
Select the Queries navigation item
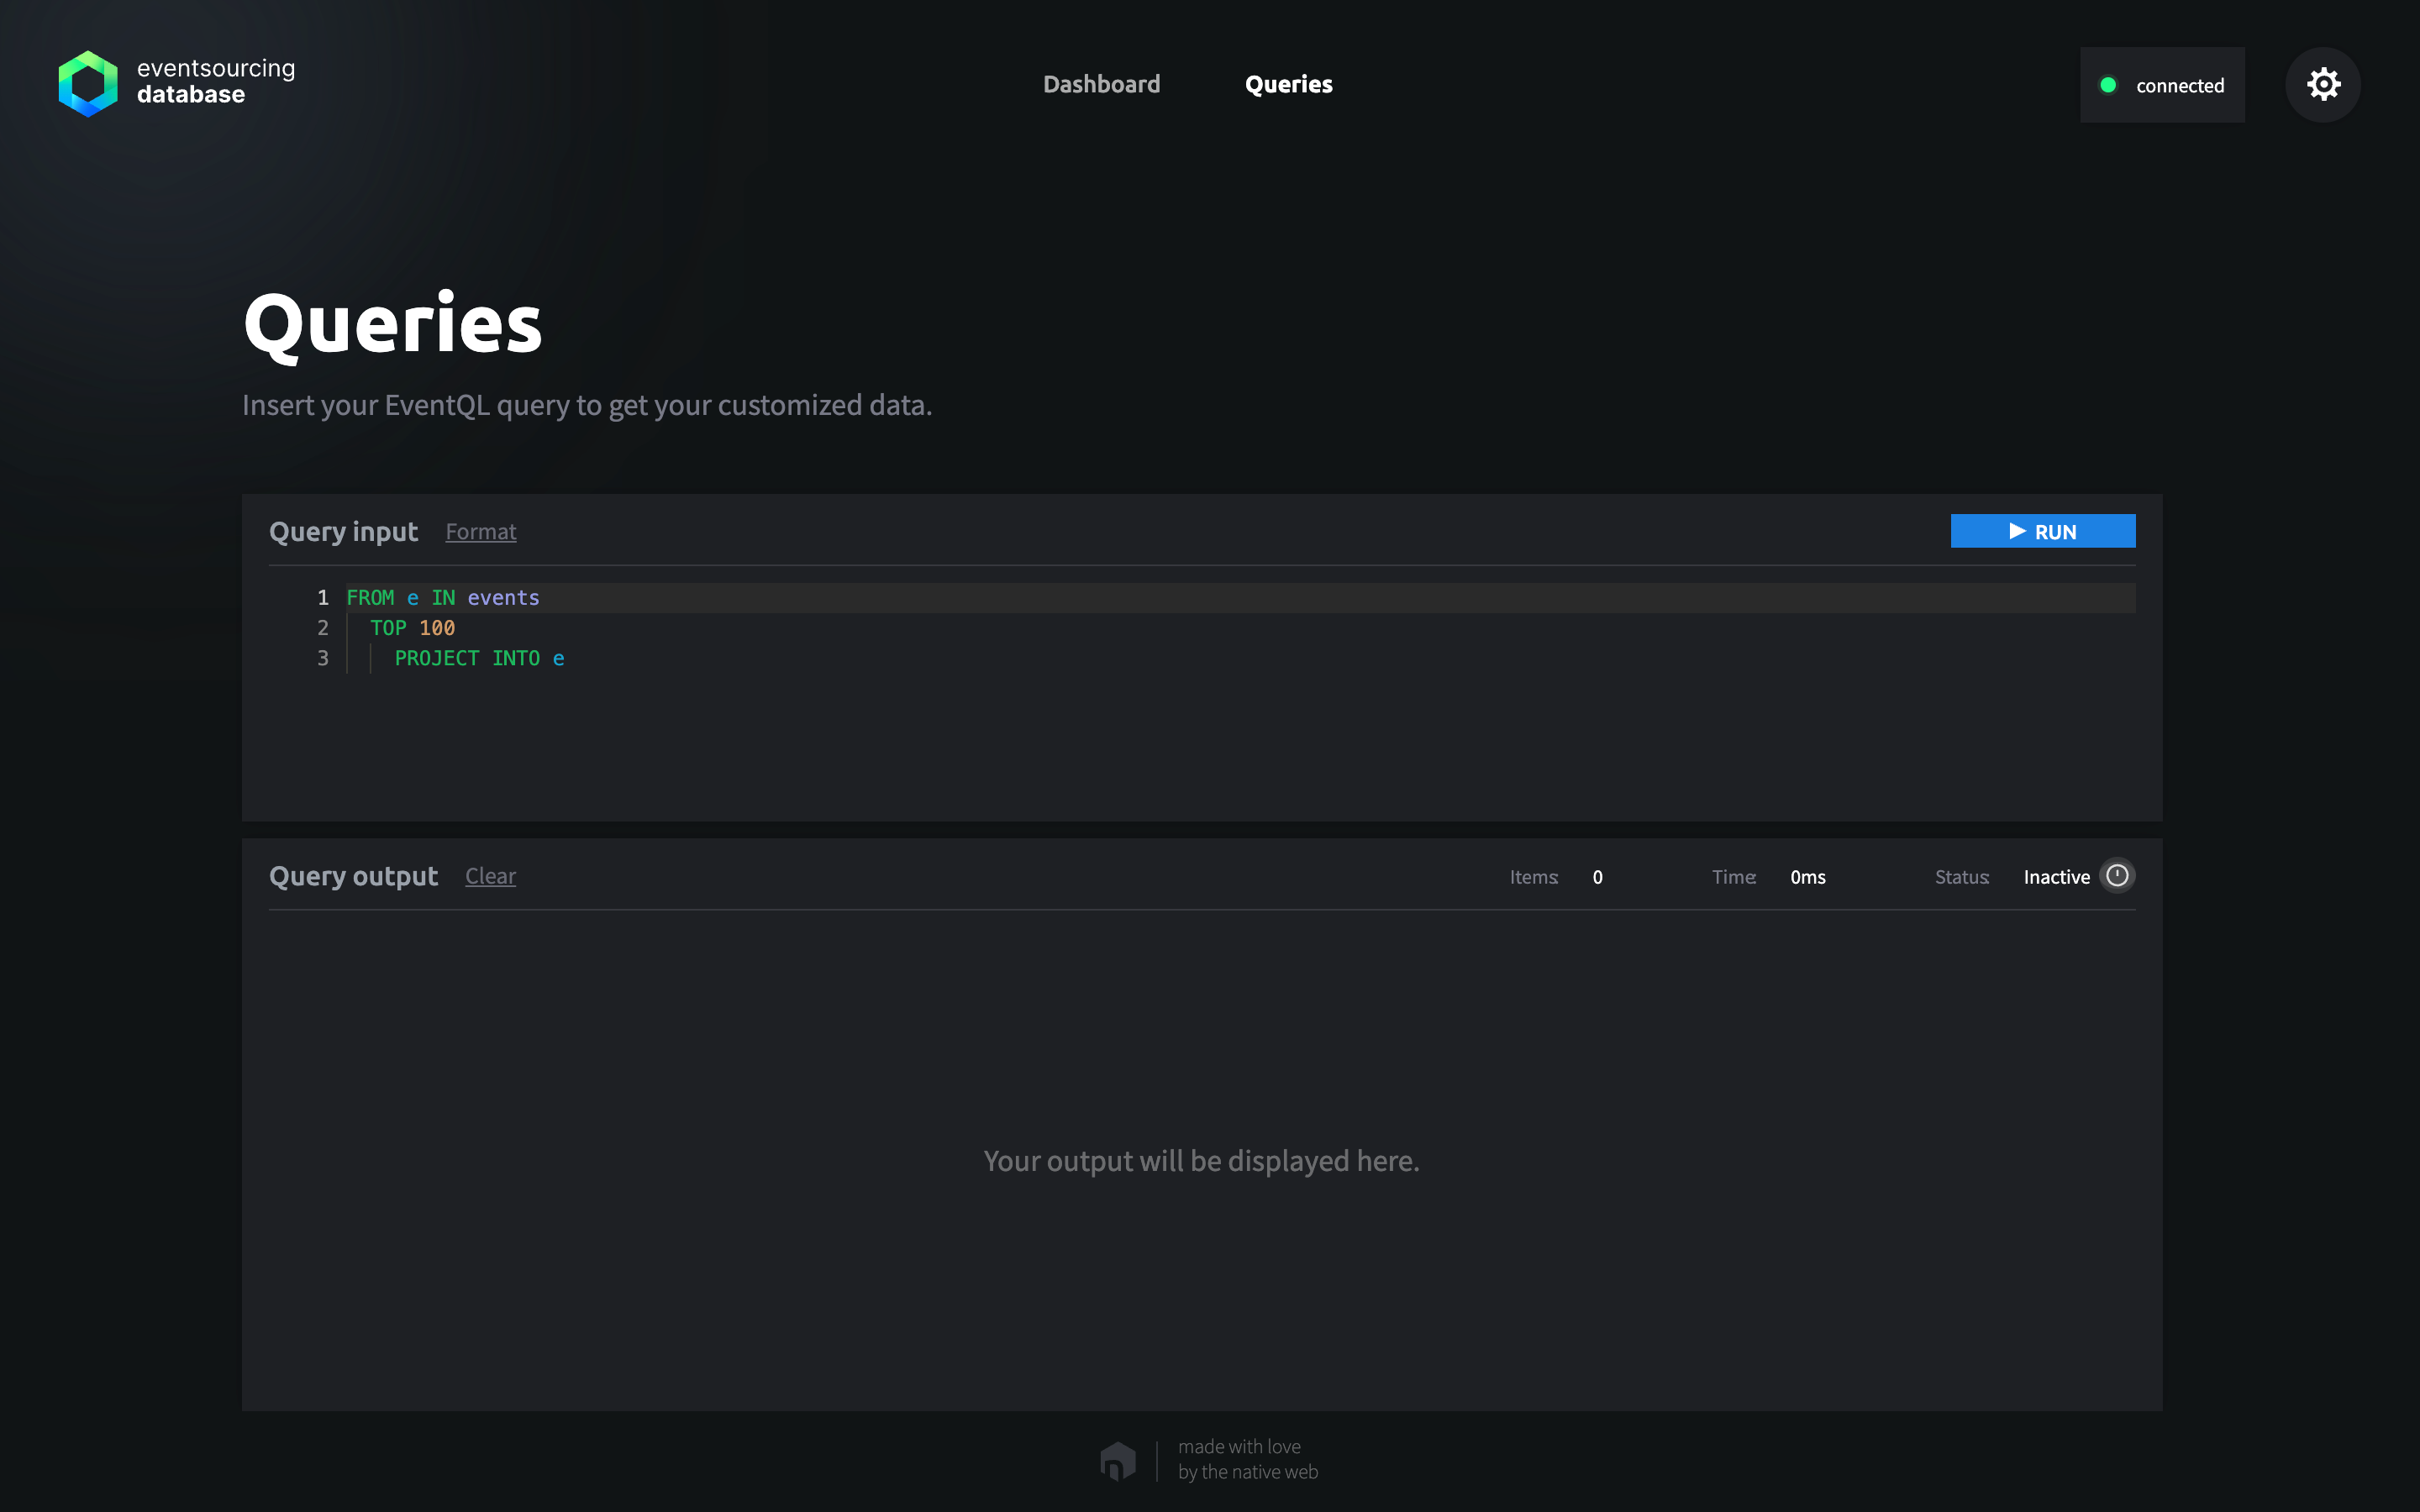[1288, 84]
